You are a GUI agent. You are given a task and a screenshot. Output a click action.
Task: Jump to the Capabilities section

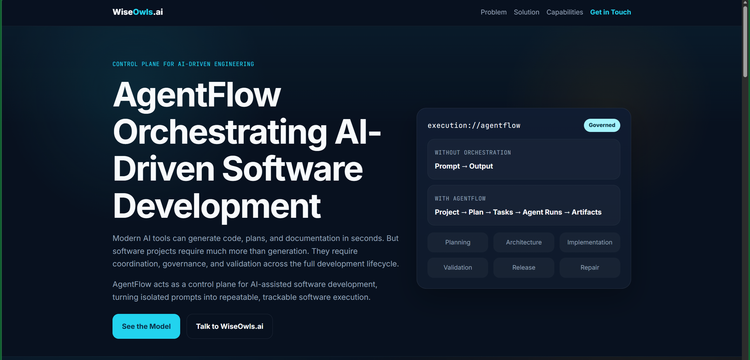(x=565, y=12)
